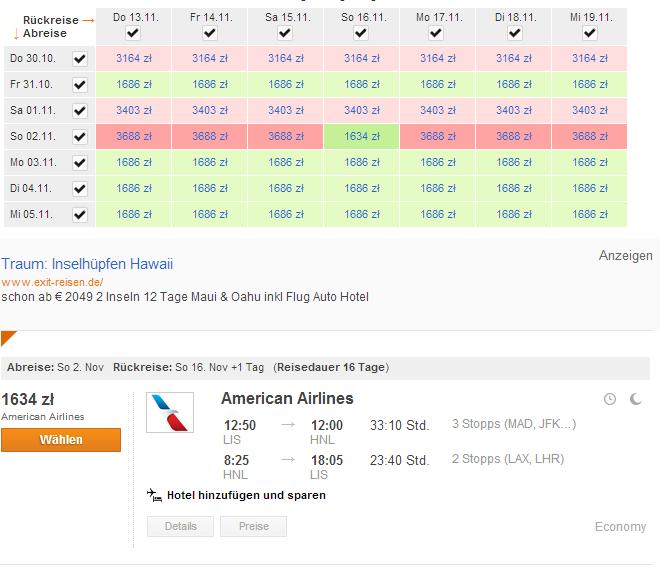Click the Economy class label
This screenshot has width=660, height=571.
point(620,527)
